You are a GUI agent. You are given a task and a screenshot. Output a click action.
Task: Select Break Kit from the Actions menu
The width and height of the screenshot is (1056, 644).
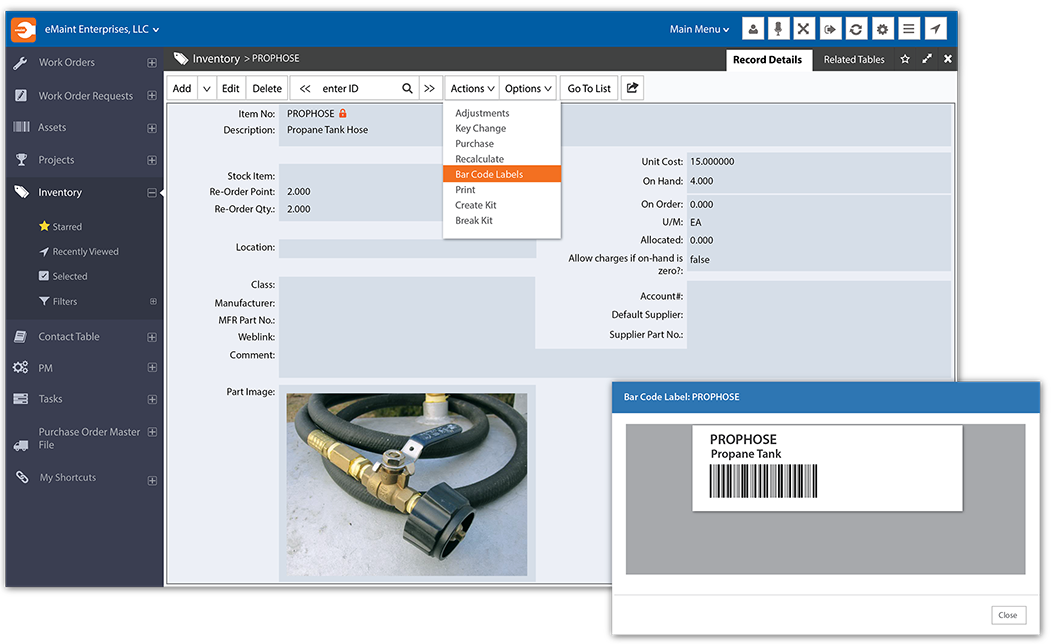473,220
